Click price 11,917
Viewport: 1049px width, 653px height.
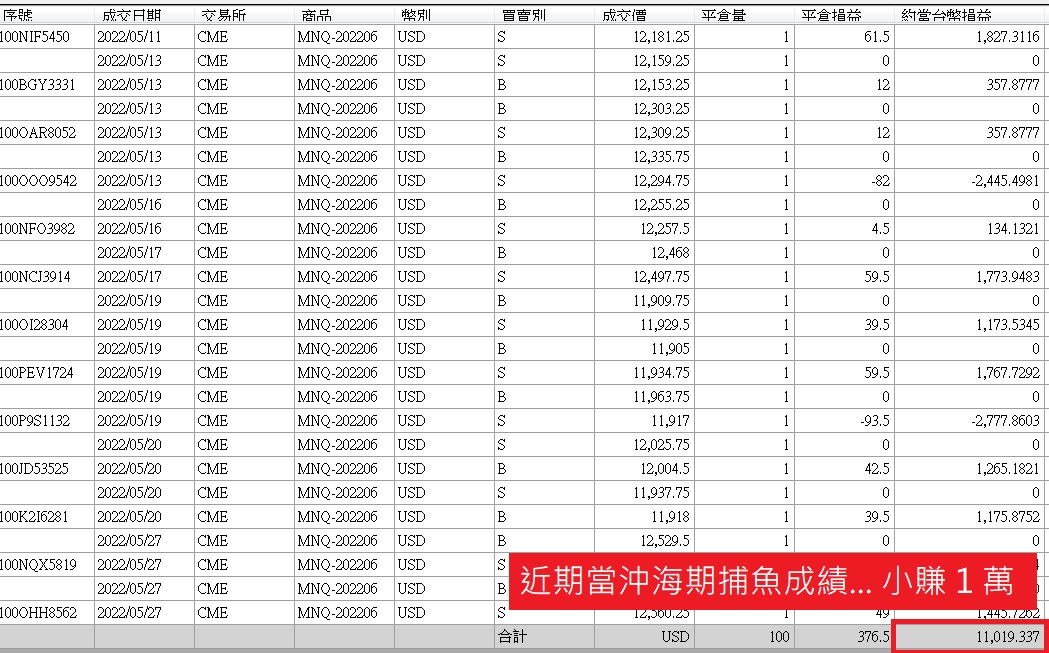pyautogui.click(x=670, y=421)
